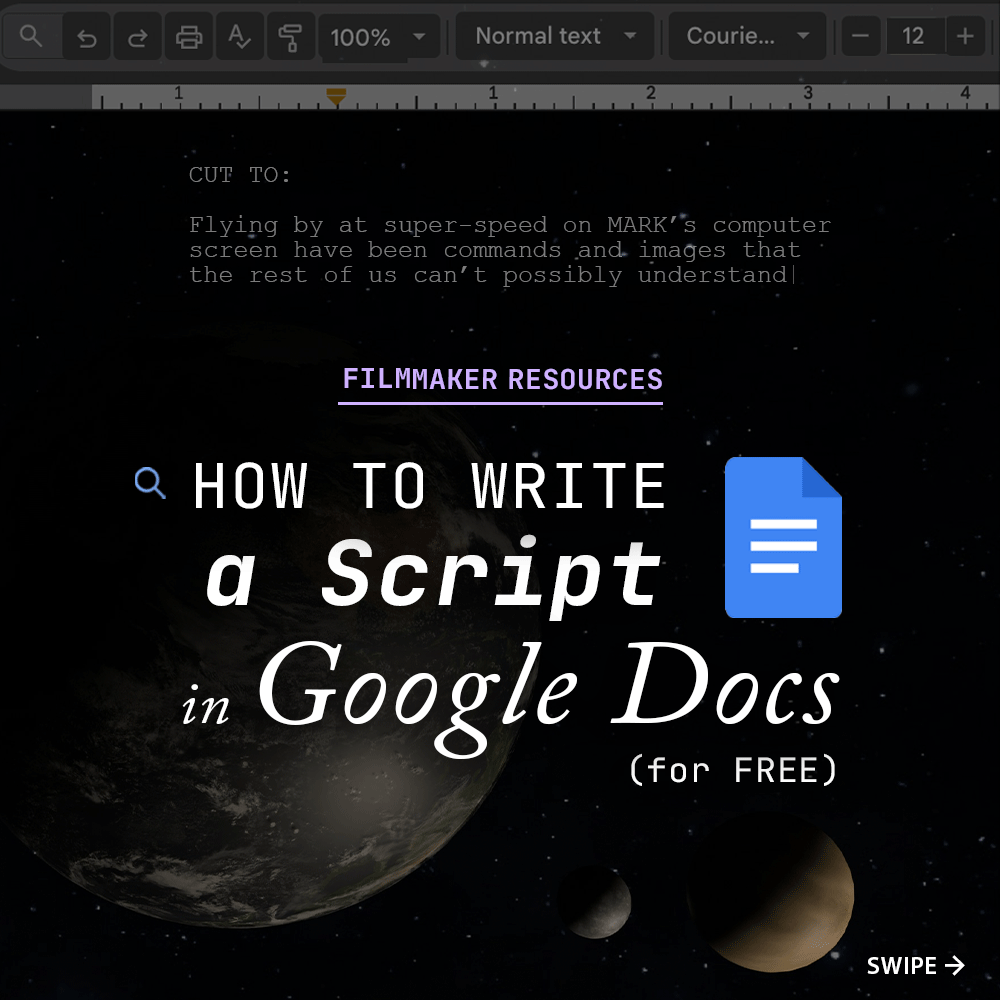The width and height of the screenshot is (1000, 1000).
Task: Click the font size field showing 12
Action: 913,36
